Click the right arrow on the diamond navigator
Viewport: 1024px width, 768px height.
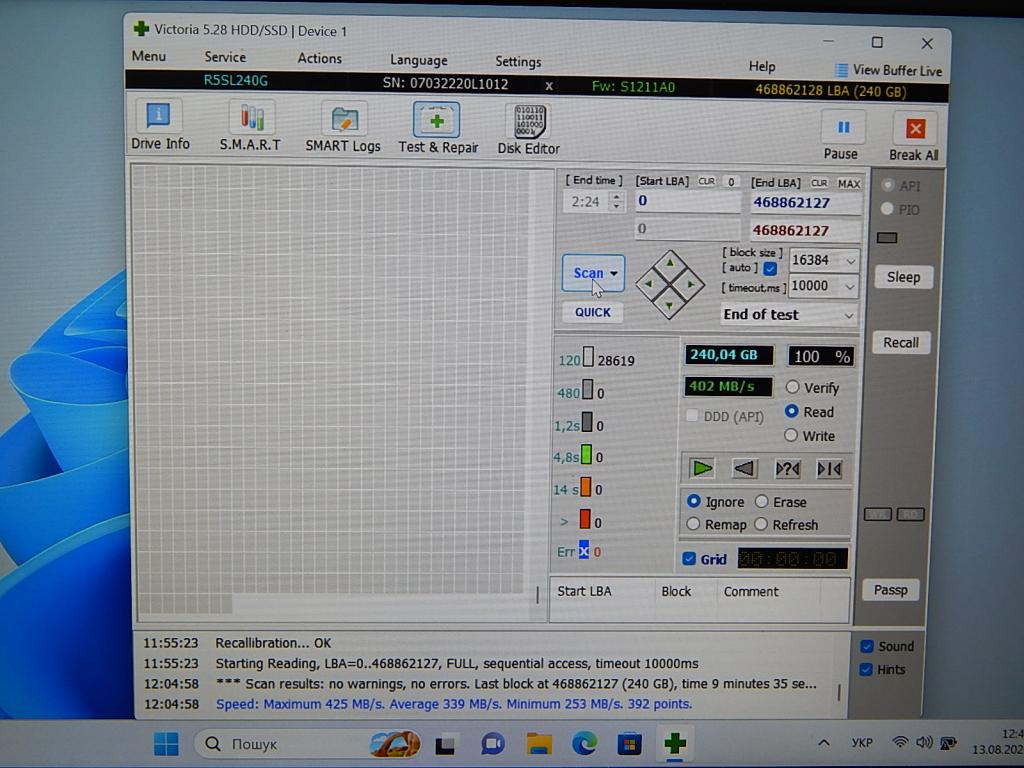point(691,284)
